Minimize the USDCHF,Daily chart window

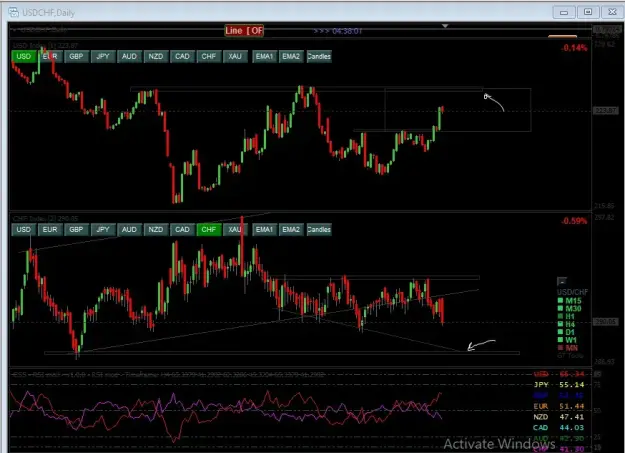564,12
